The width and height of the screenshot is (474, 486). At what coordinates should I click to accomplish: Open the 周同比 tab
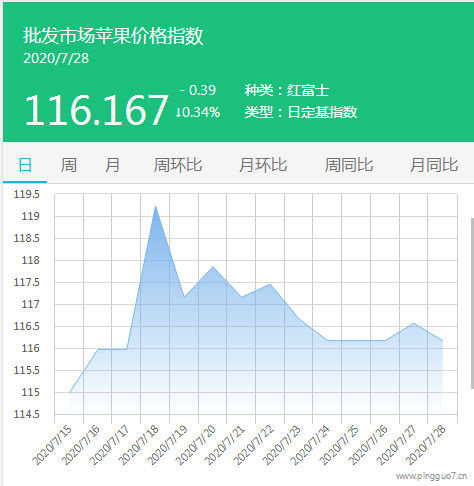[349, 165]
